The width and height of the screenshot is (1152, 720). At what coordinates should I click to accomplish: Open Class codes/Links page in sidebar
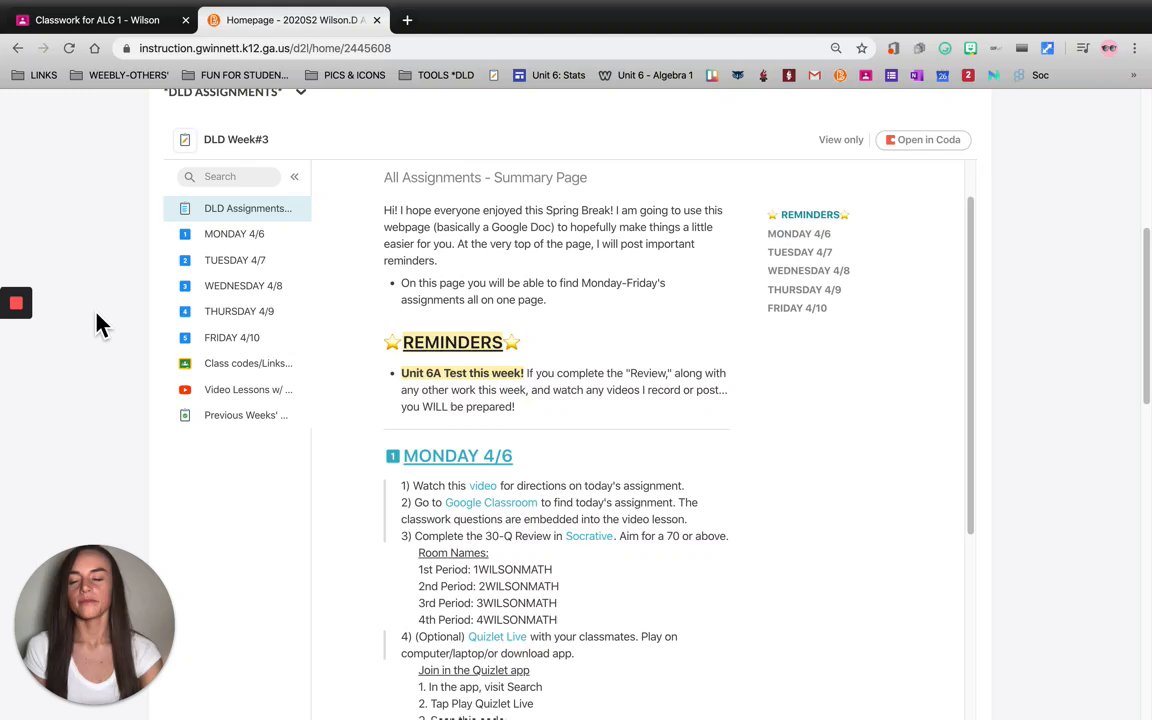point(237,364)
